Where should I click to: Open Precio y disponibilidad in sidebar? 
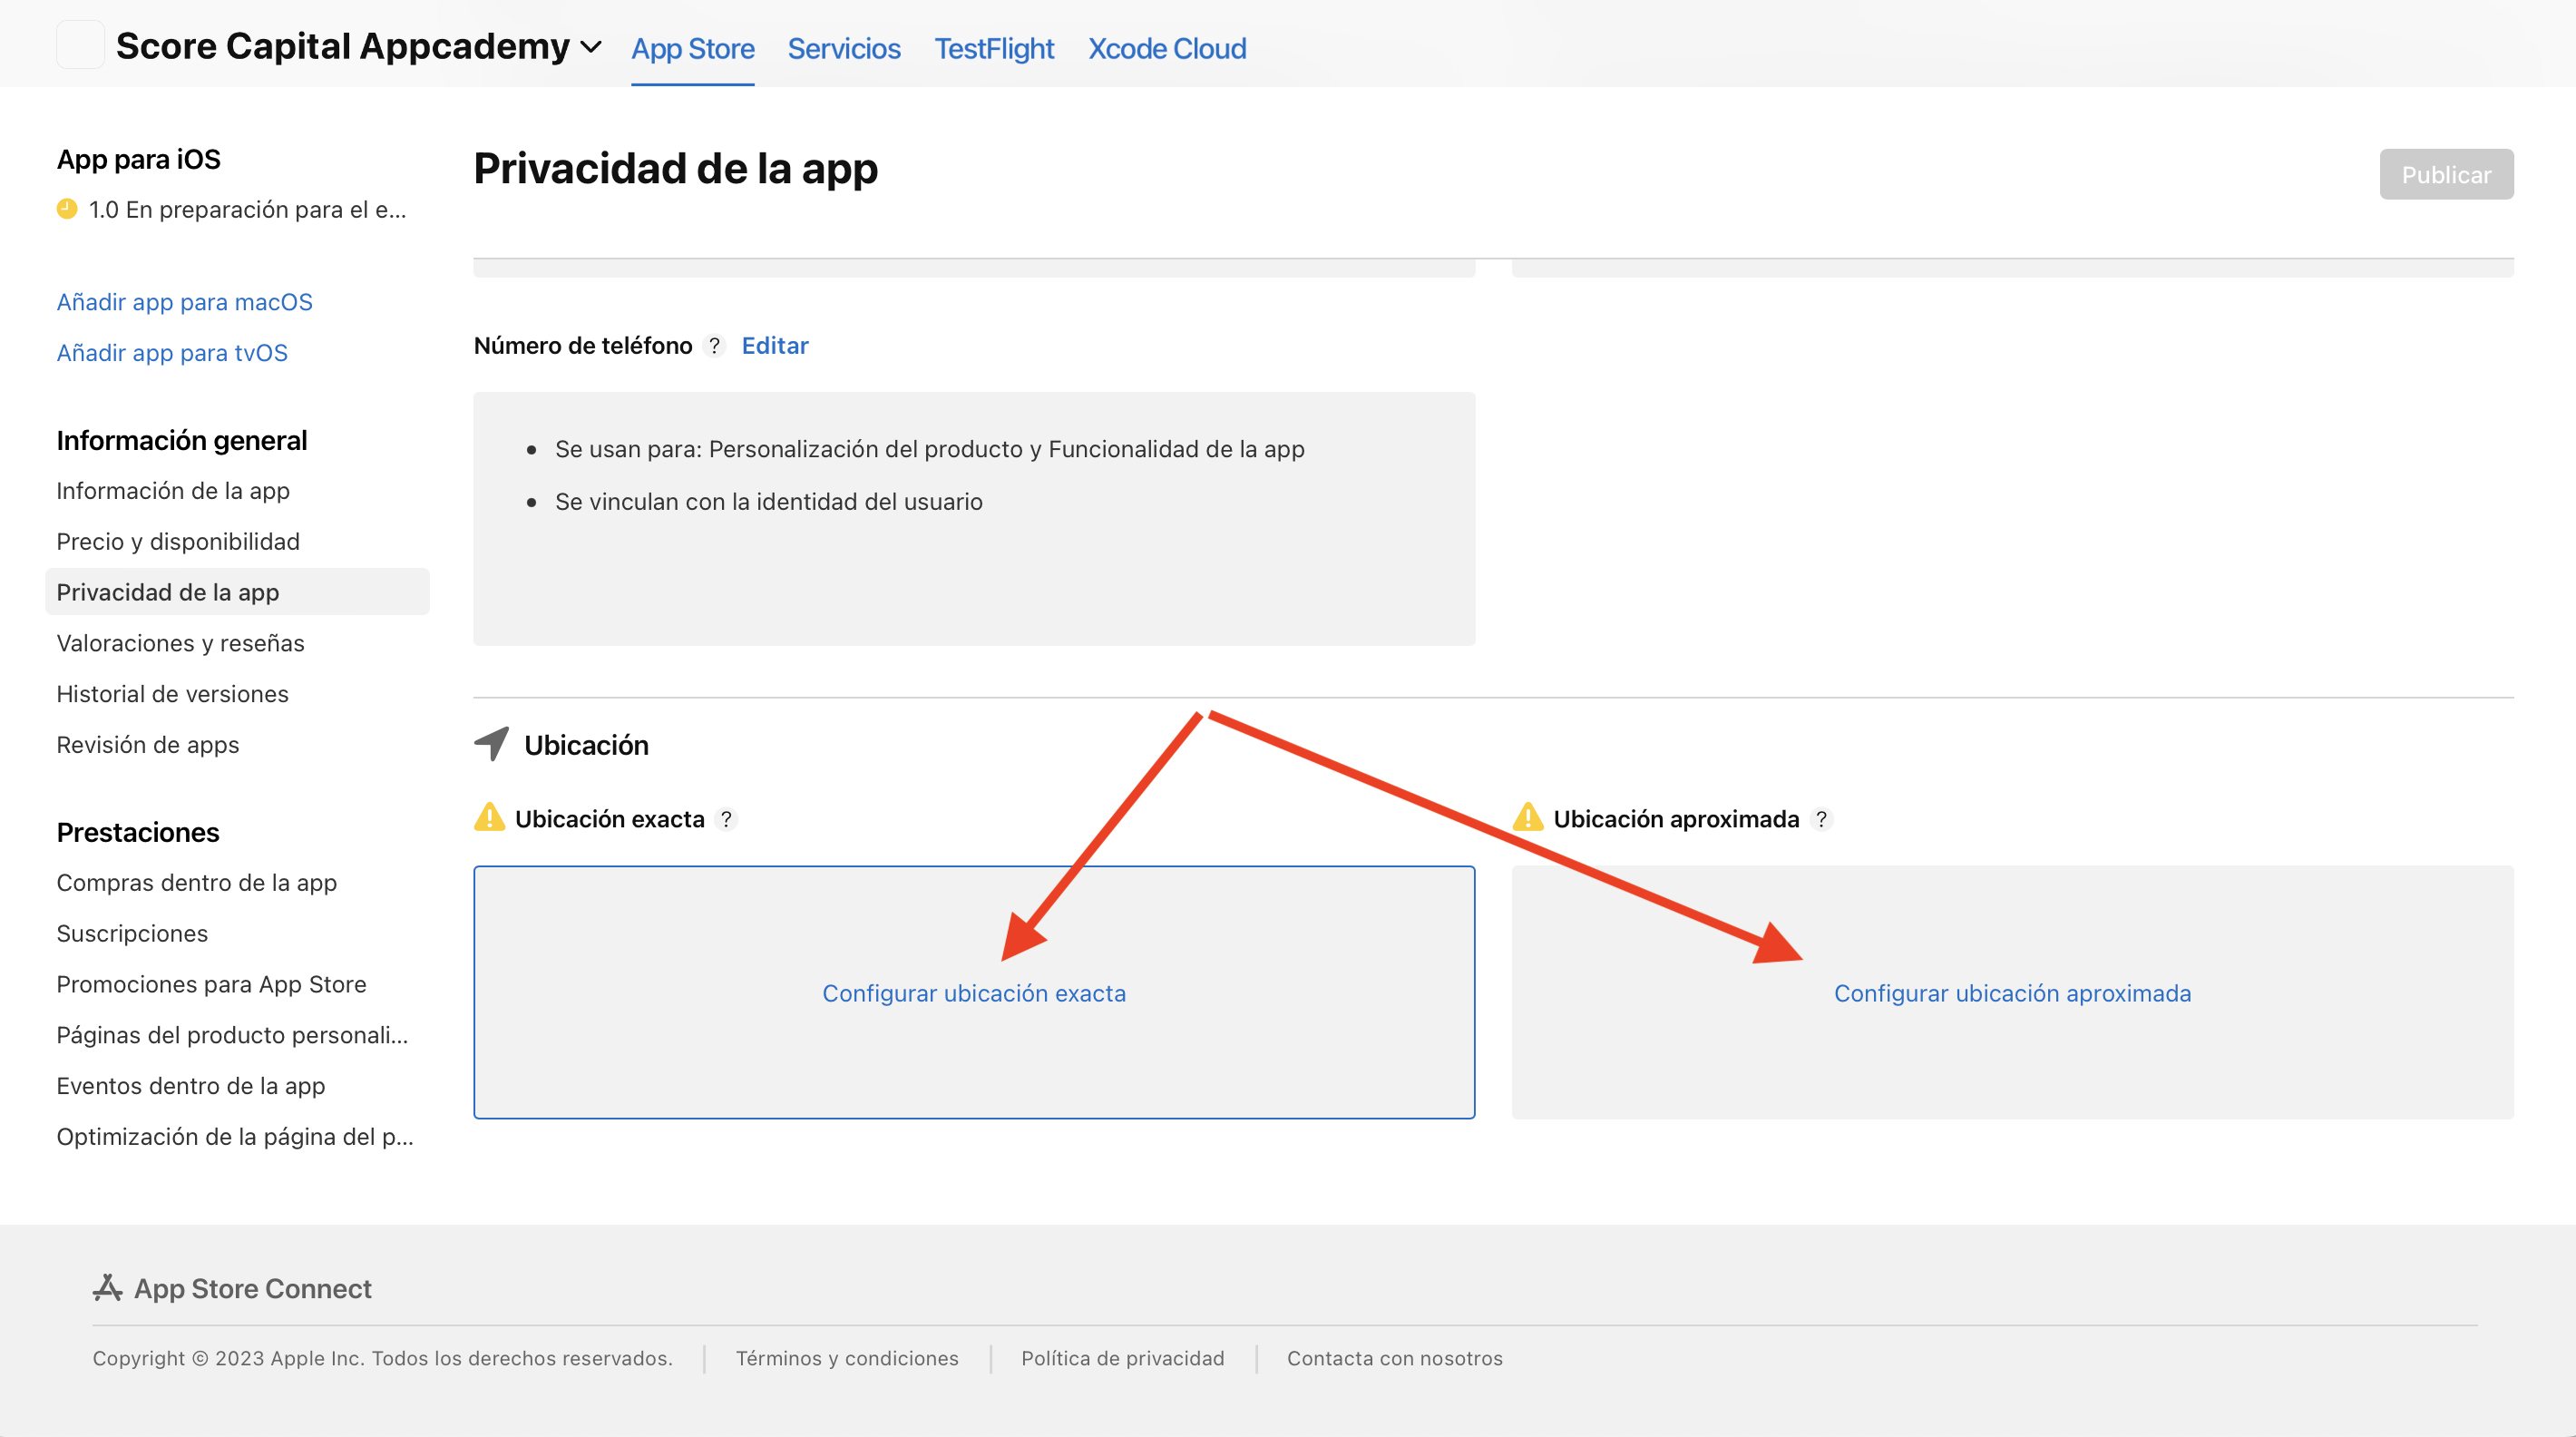[178, 542]
